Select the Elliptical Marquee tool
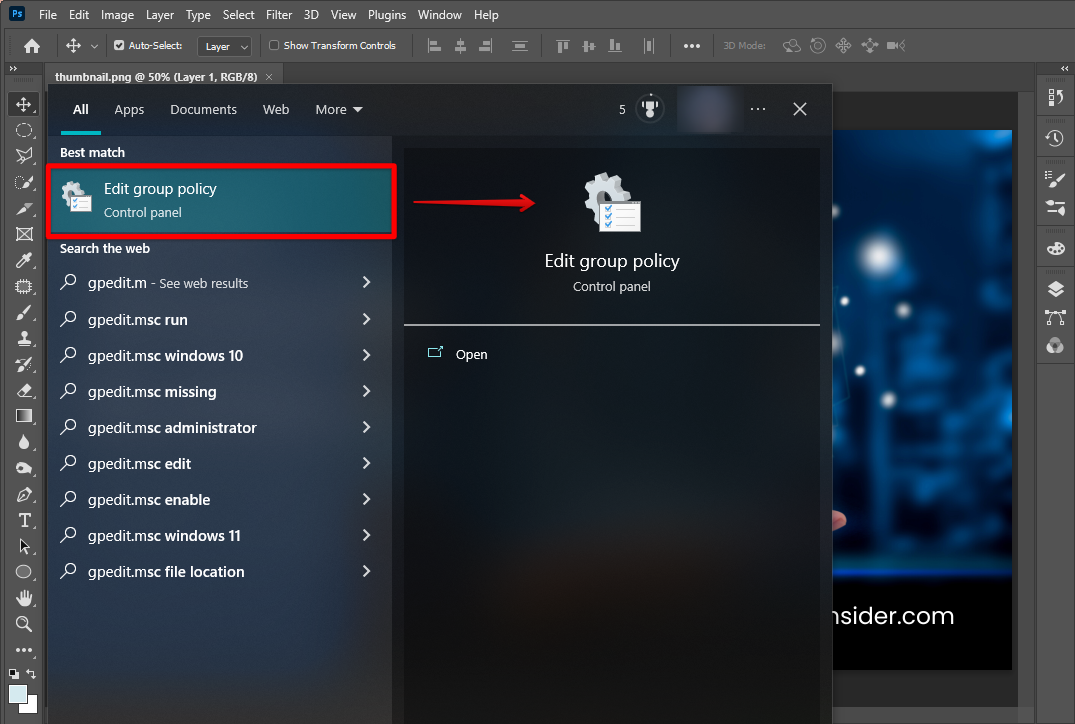This screenshot has width=1075, height=724. pyautogui.click(x=24, y=130)
